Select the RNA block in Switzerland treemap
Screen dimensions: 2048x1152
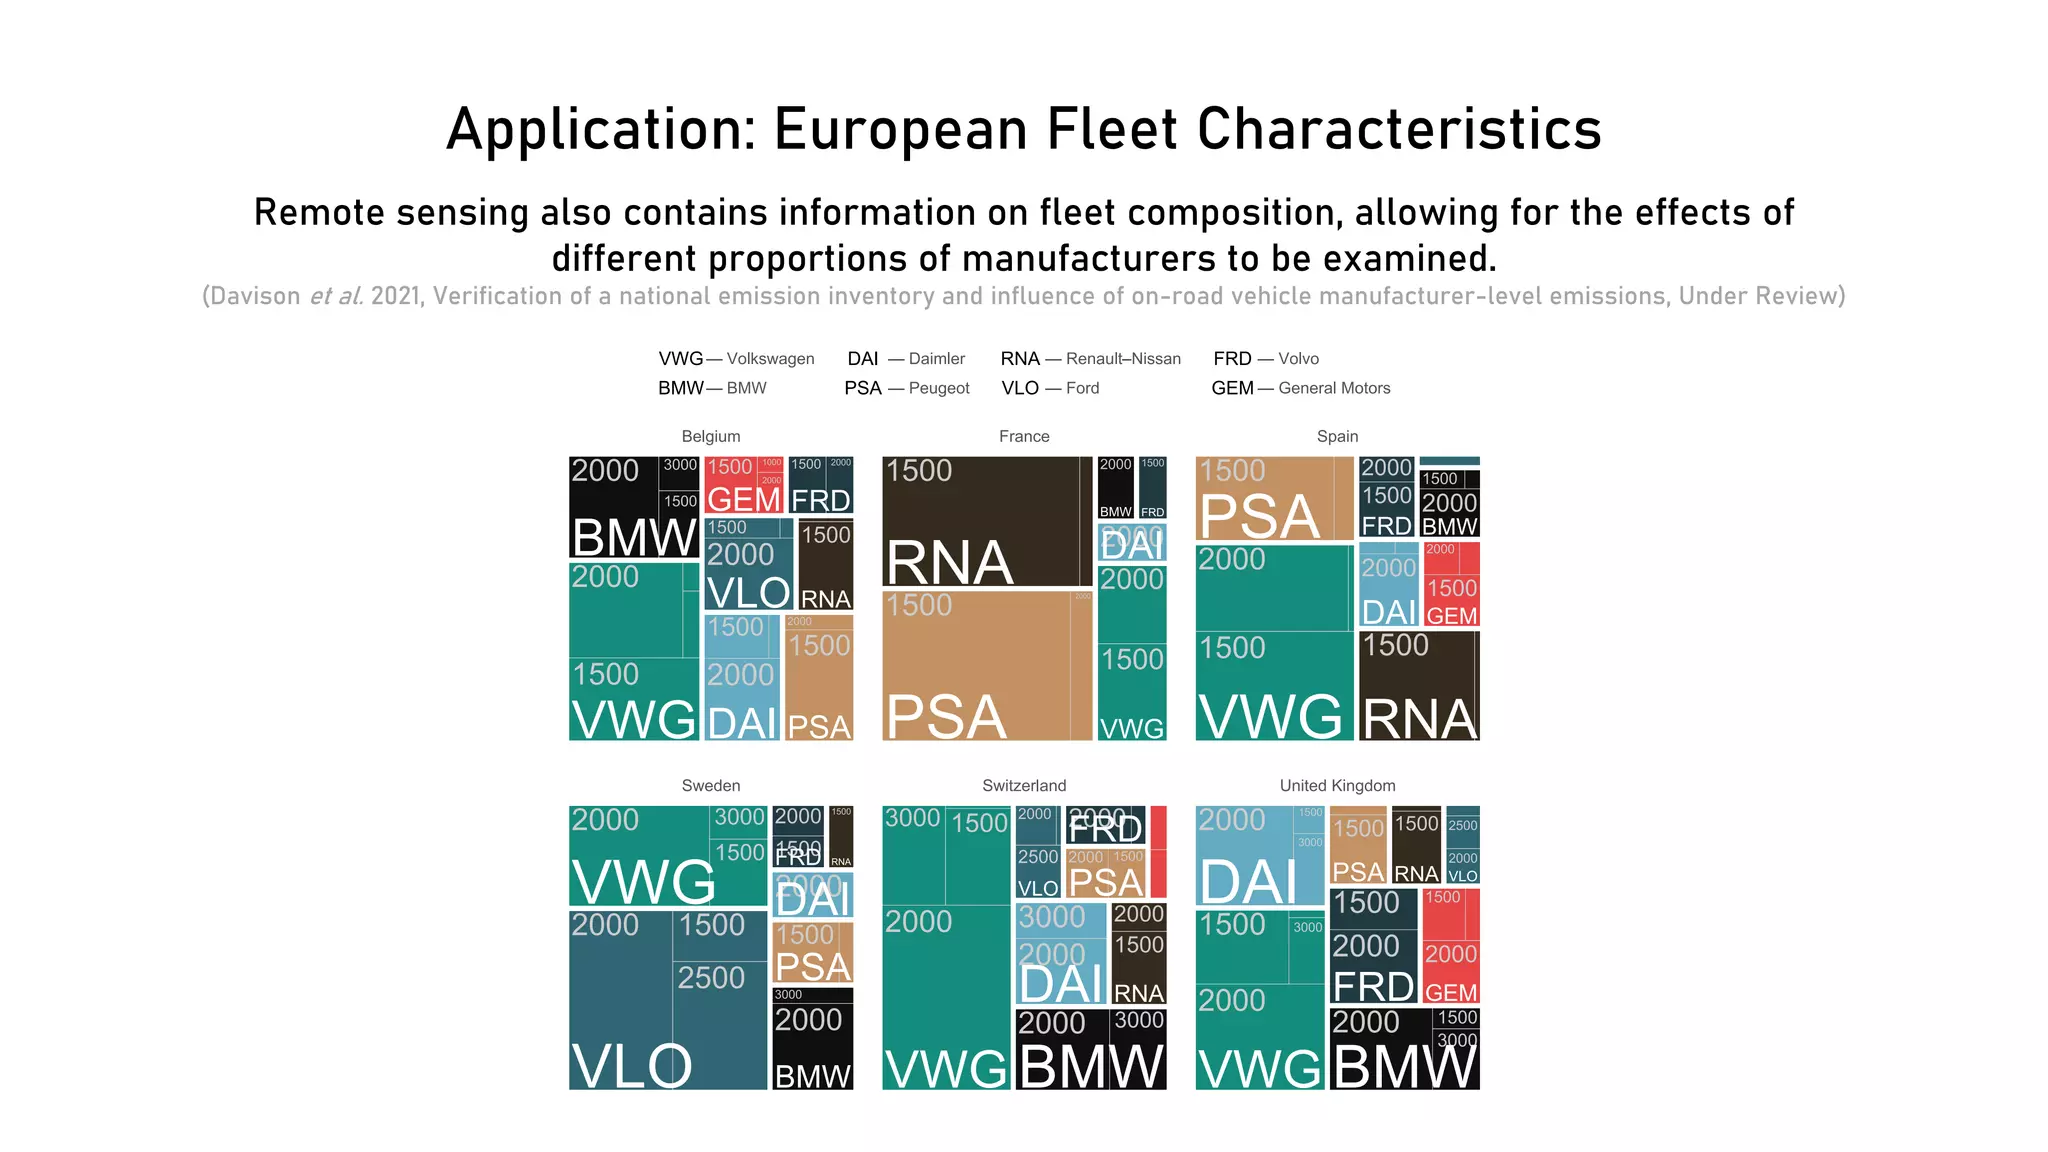click(1139, 954)
